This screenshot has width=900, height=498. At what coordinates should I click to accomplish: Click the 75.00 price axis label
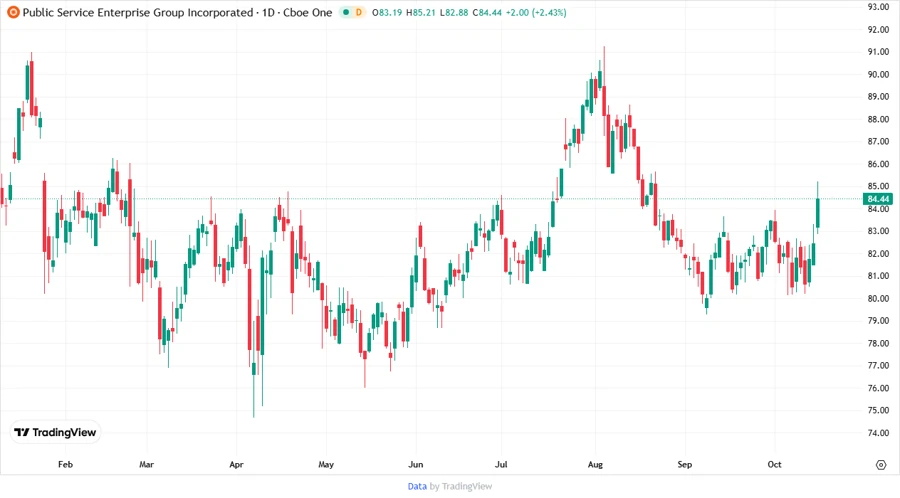coord(878,411)
